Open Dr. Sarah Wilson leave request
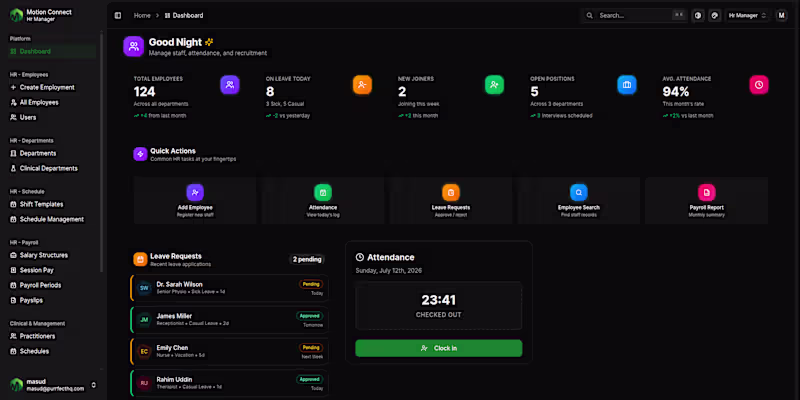Screen dimensions: 800x400 (230, 288)
